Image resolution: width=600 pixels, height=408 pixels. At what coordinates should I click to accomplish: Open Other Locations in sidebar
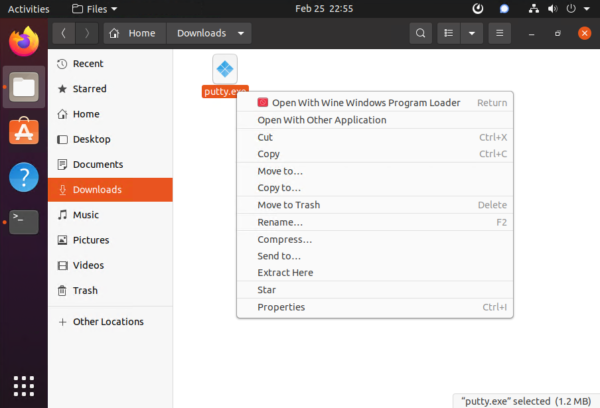coord(108,322)
